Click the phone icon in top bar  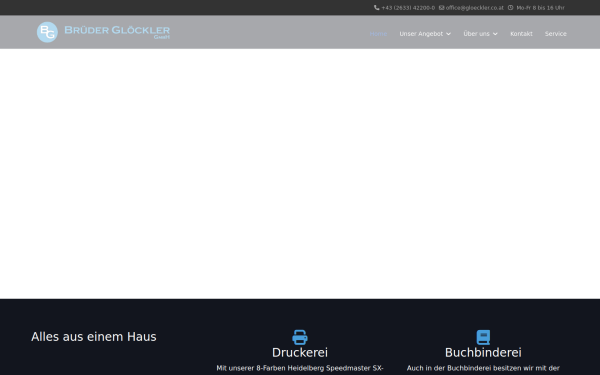click(x=377, y=8)
